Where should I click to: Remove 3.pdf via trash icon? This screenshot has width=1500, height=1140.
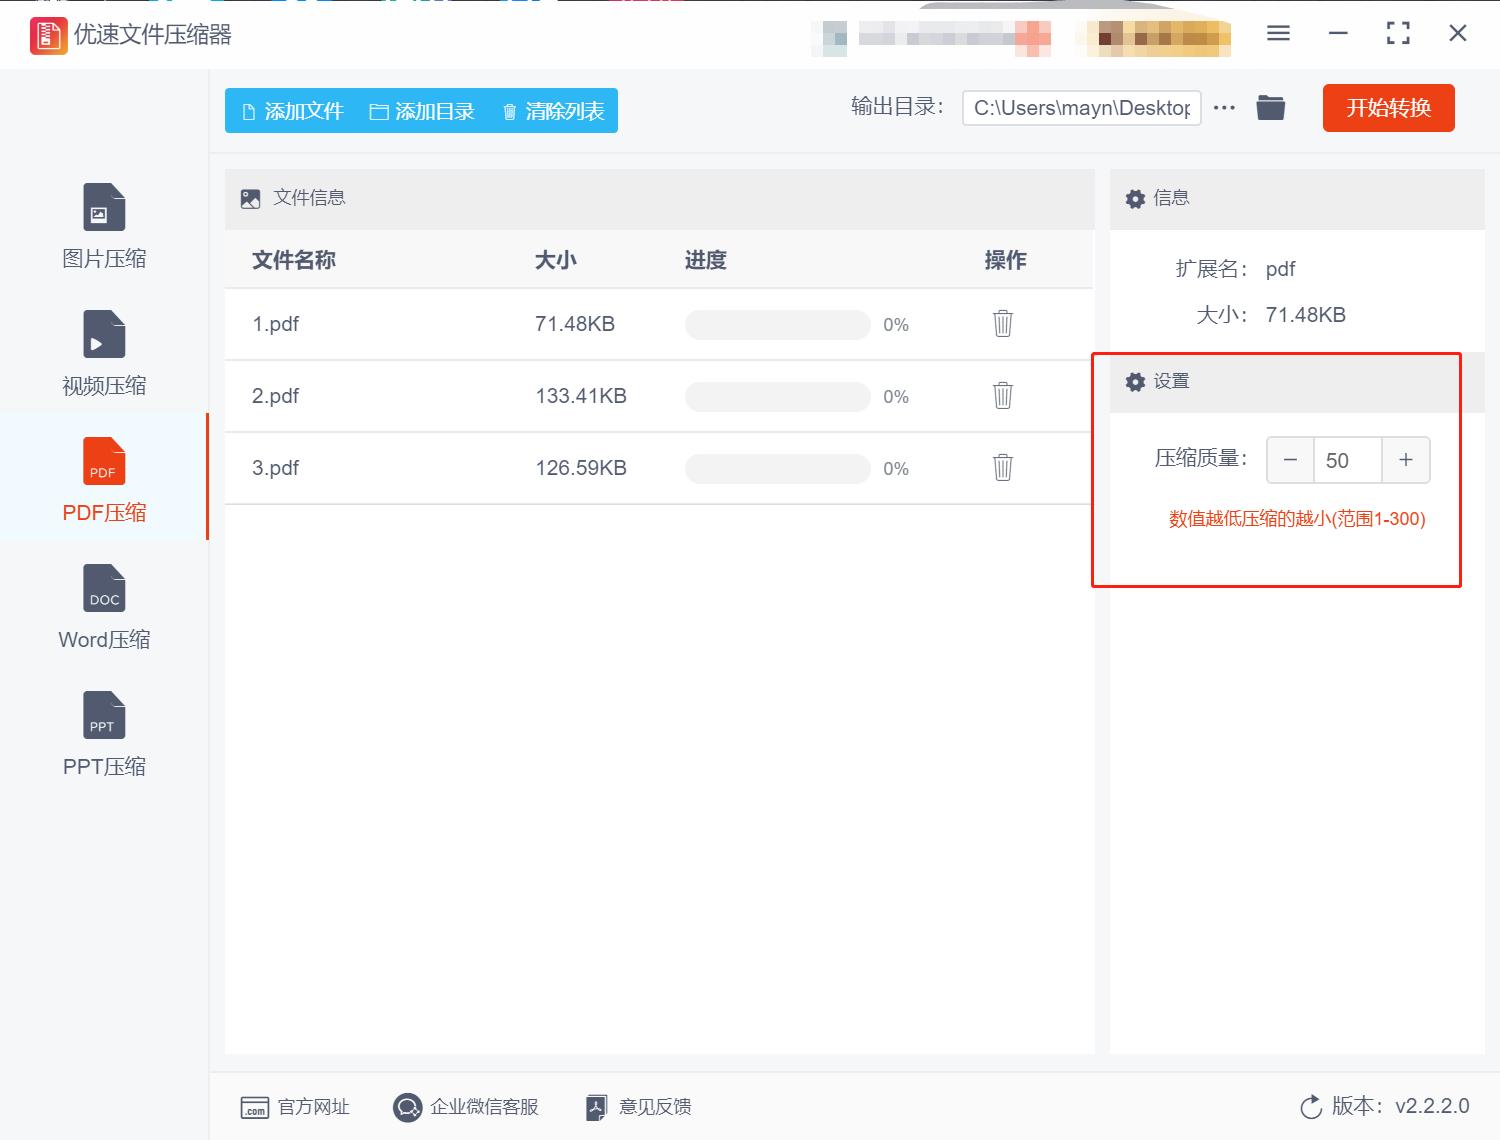(x=1002, y=468)
